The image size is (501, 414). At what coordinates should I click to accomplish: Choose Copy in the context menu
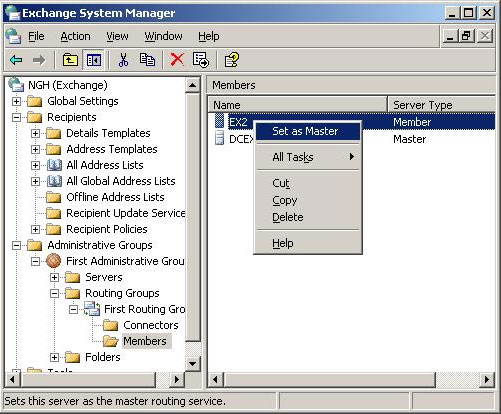click(308, 200)
